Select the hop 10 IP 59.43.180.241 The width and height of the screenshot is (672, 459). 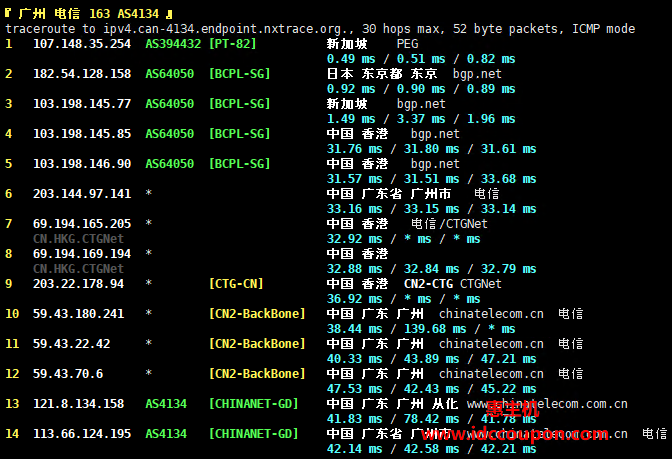coord(78,314)
